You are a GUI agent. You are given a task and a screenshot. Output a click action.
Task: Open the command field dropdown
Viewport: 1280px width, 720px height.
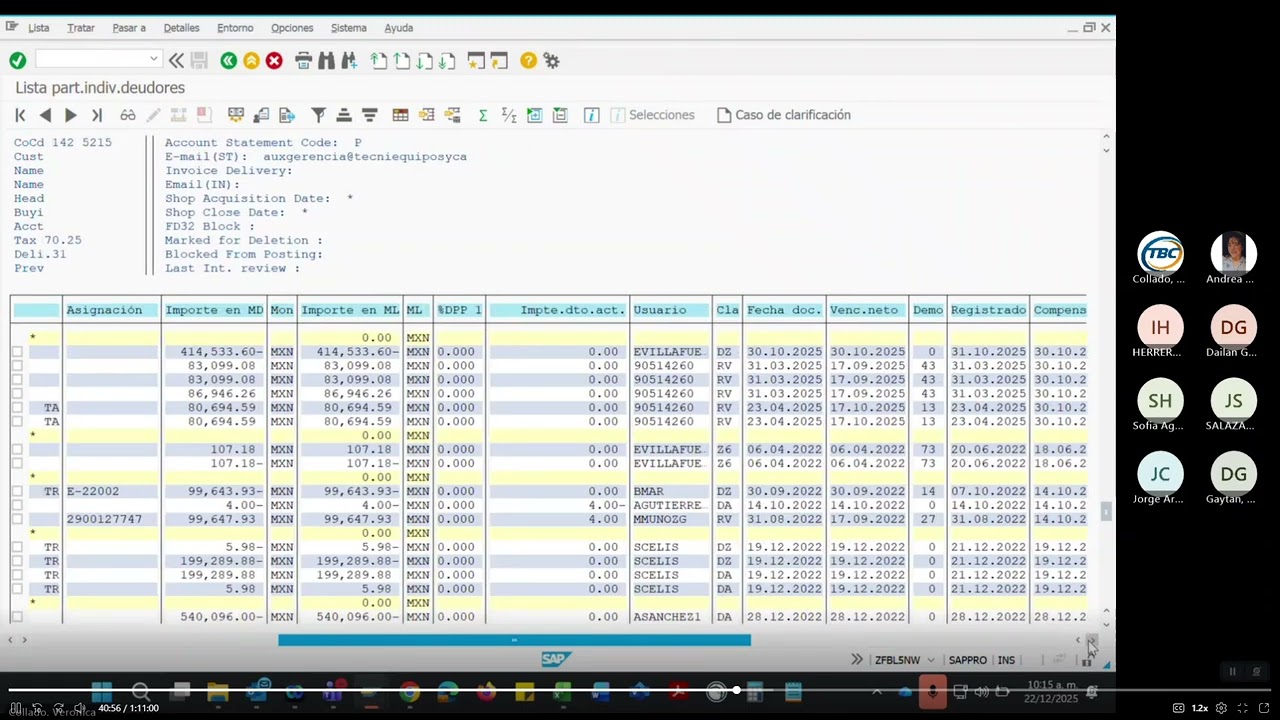tap(153, 60)
